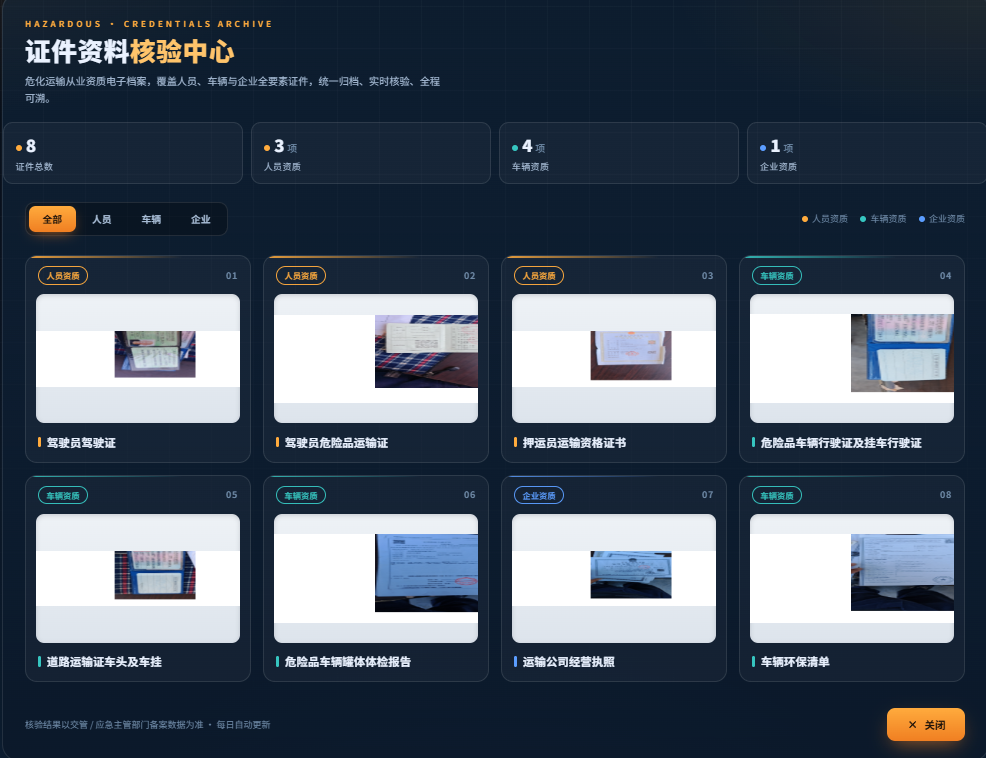Click the title 押运员运输资格证书
The image size is (986, 758).
pos(574,443)
